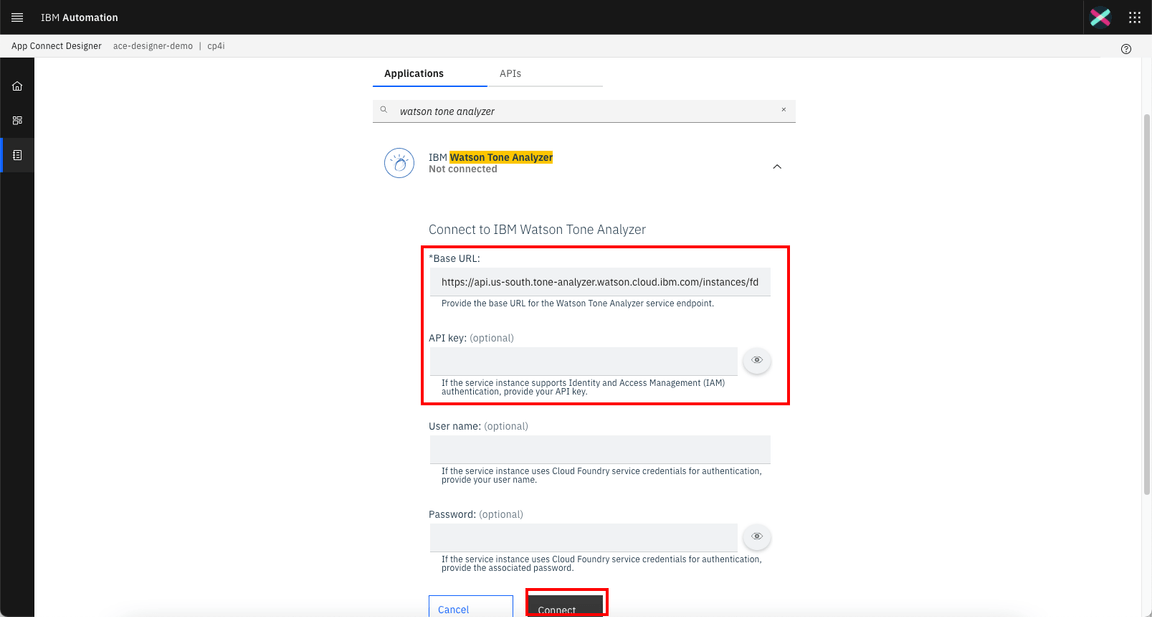This screenshot has height=617, width=1152.
Task: Focus the catalog search field
Action: pos(584,112)
